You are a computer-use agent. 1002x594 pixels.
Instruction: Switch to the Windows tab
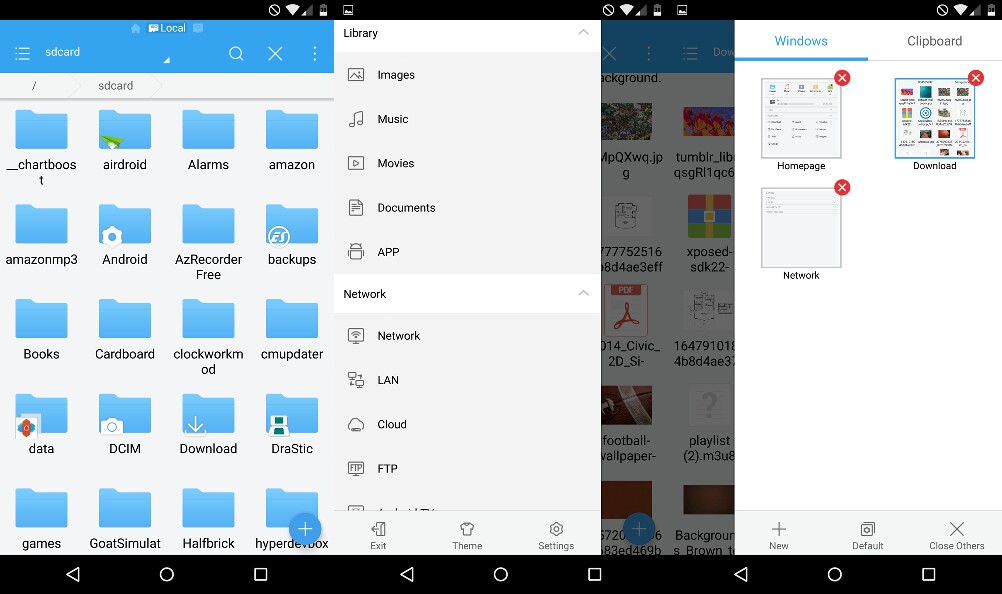801,41
